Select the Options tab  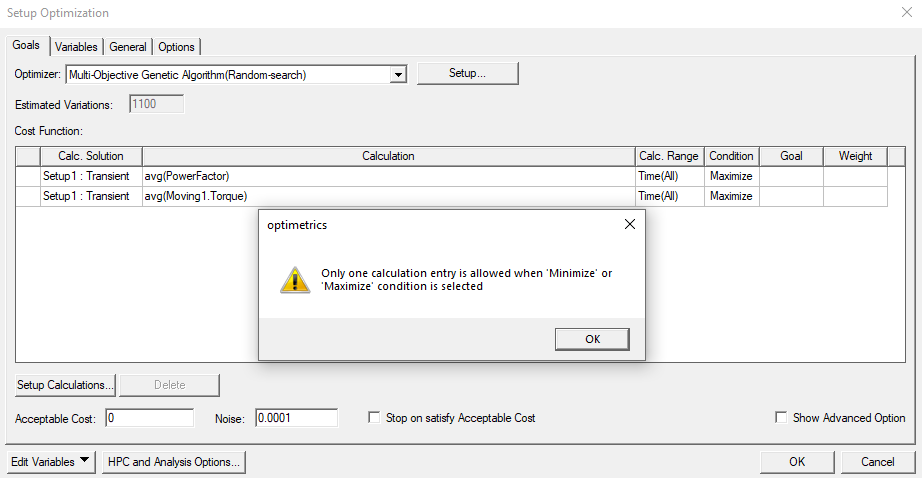[177, 46]
